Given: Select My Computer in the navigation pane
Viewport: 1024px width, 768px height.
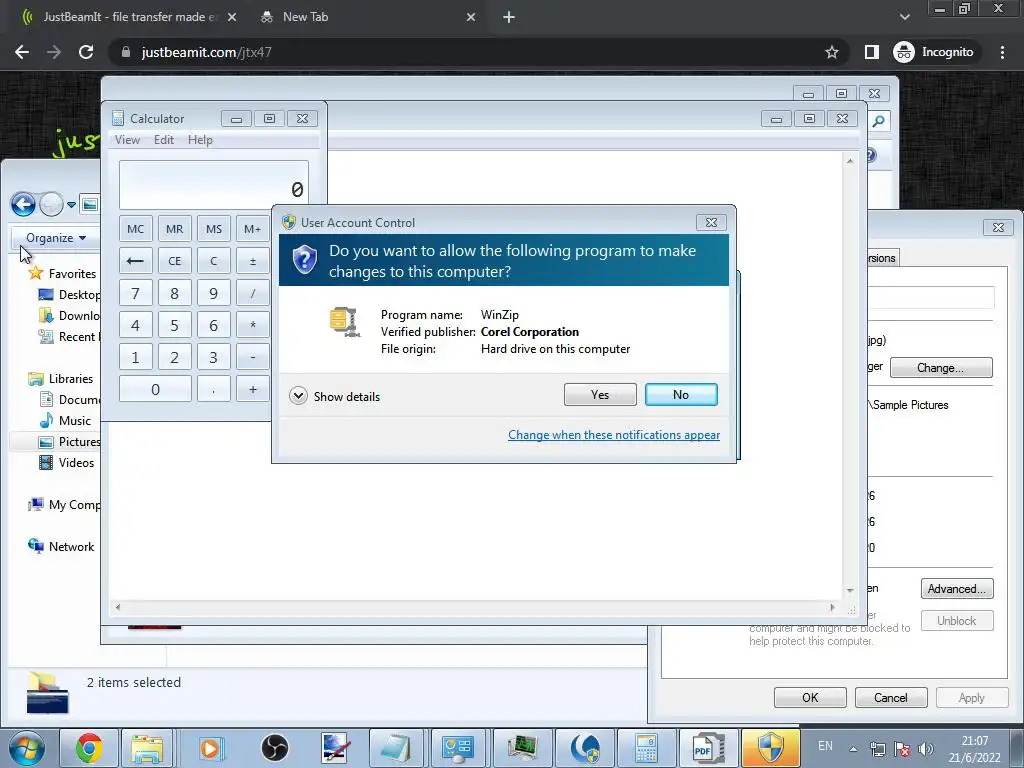Looking at the screenshot, I should [64, 505].
